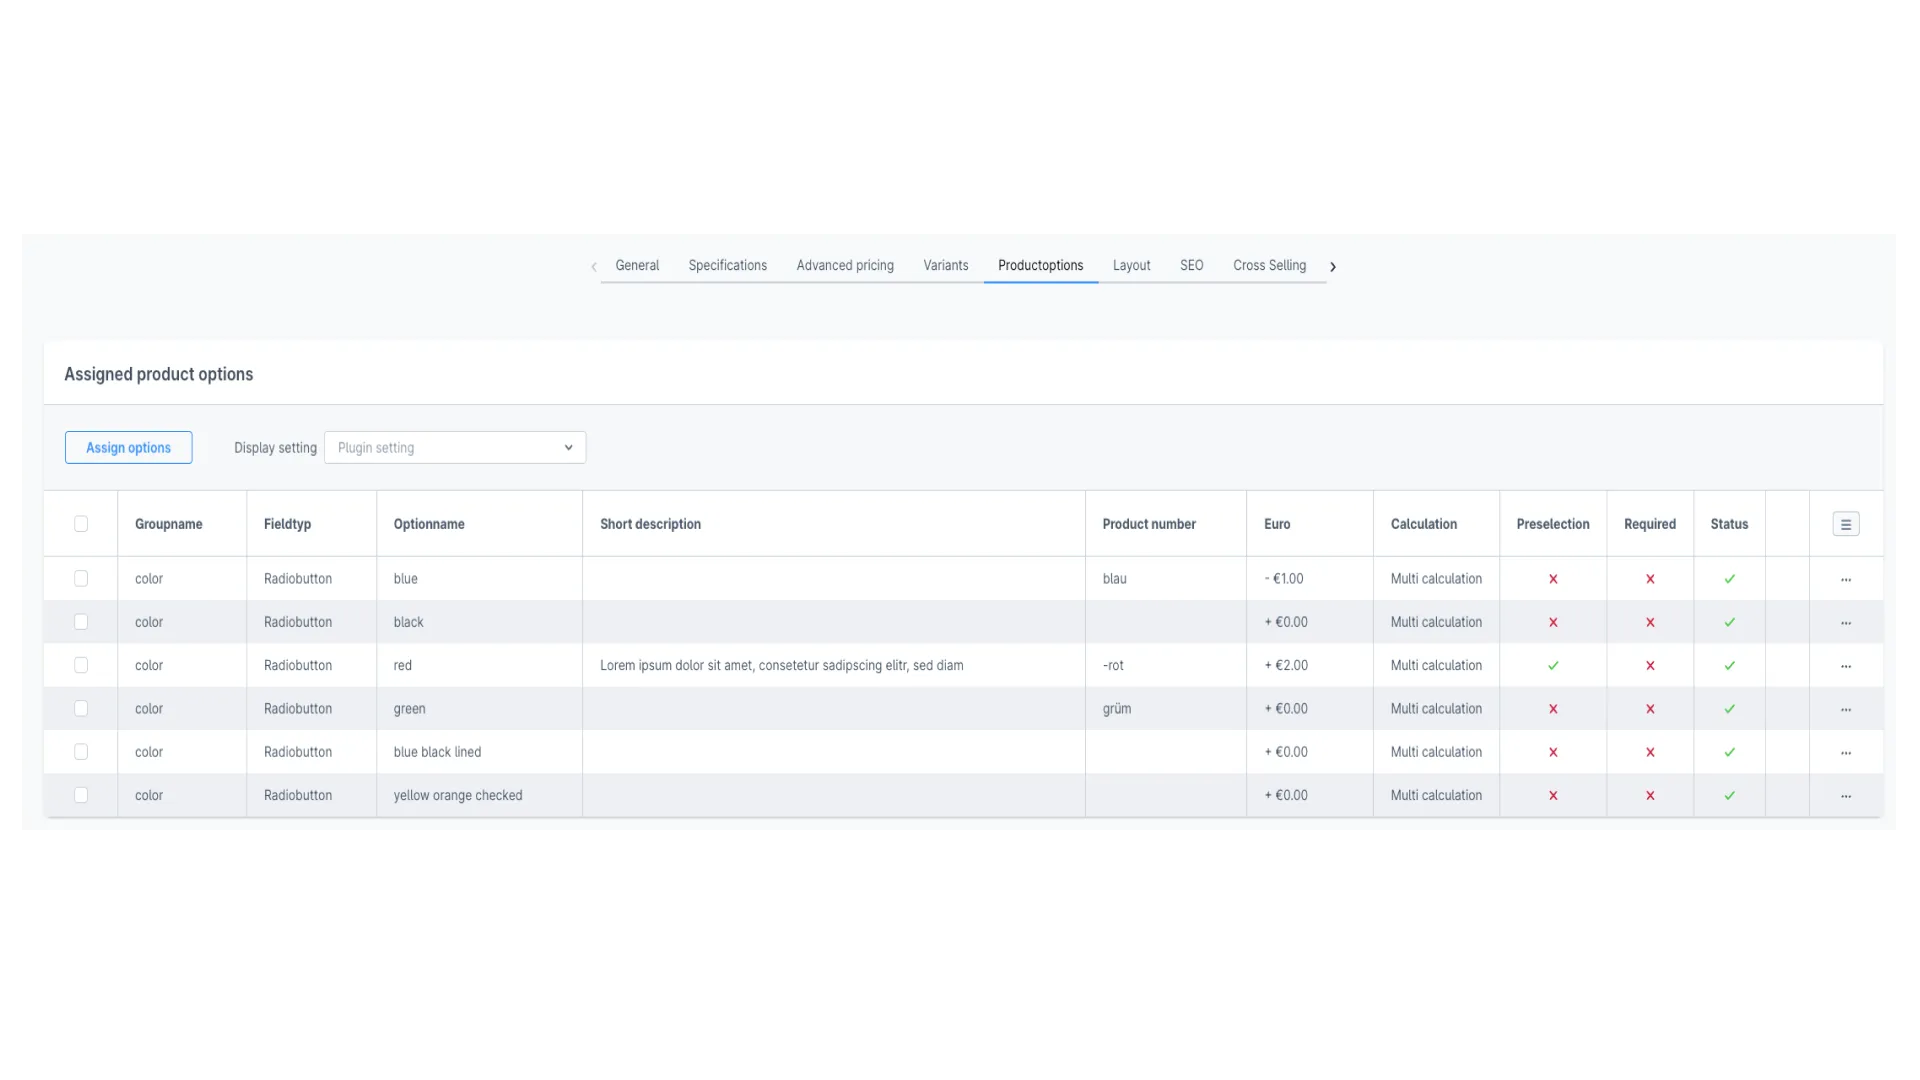This screenshot has height=1080, width=1920.
Task: Open the Plugin setting dropdown
Action: click(x=455, y=447)
